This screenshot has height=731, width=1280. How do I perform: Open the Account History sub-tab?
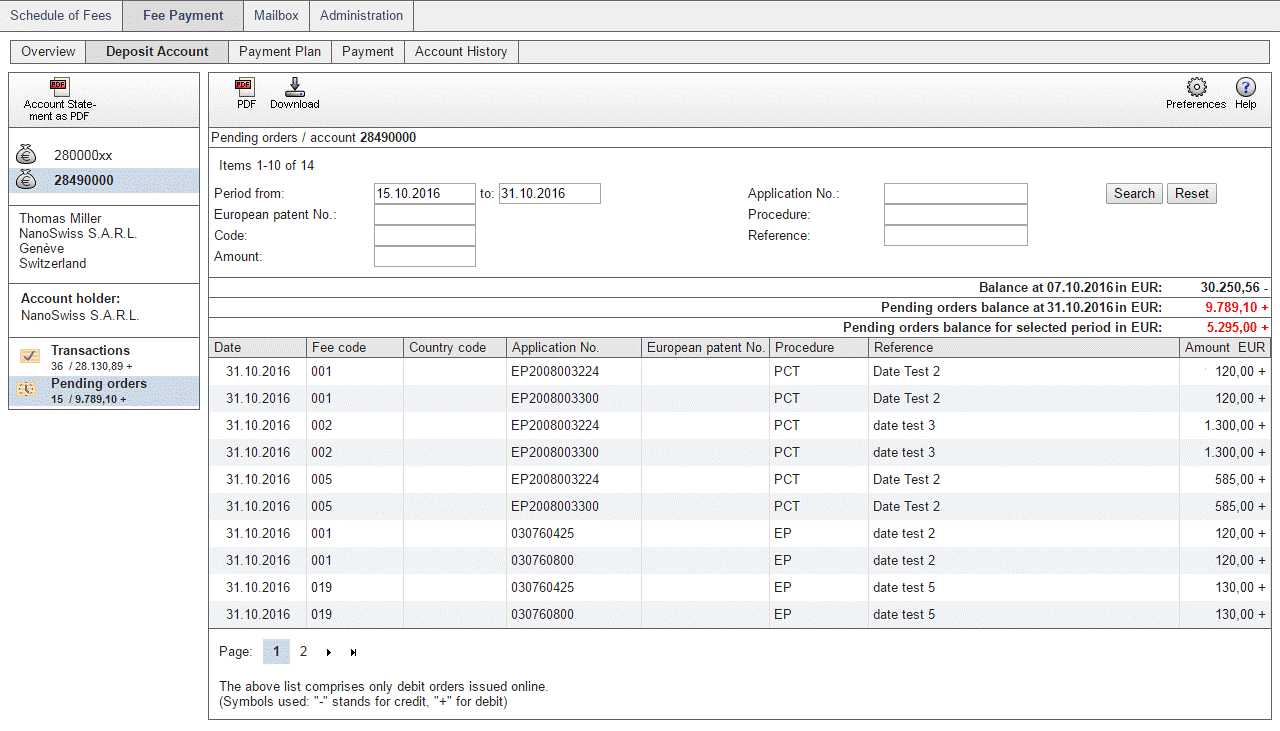pos(461,52)
